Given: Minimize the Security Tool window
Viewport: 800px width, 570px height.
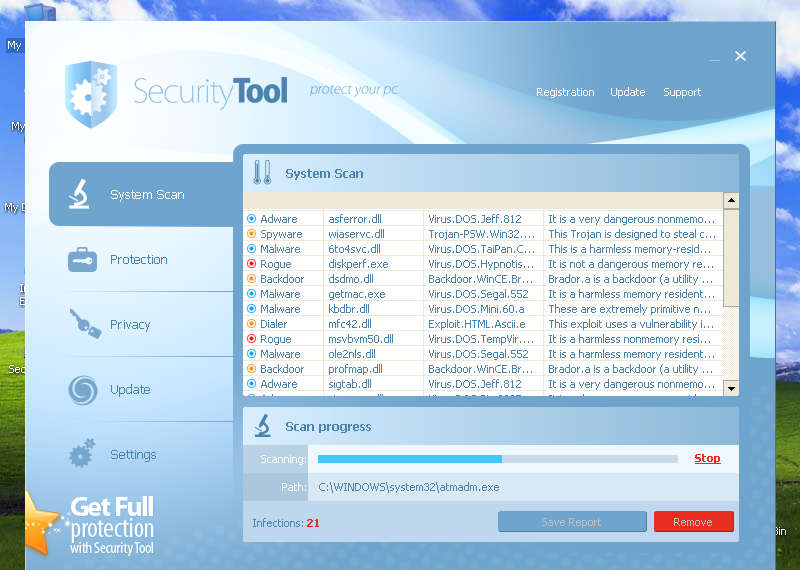Looking at the screenshot, I should pyautogui.click(x=715, y=60).
